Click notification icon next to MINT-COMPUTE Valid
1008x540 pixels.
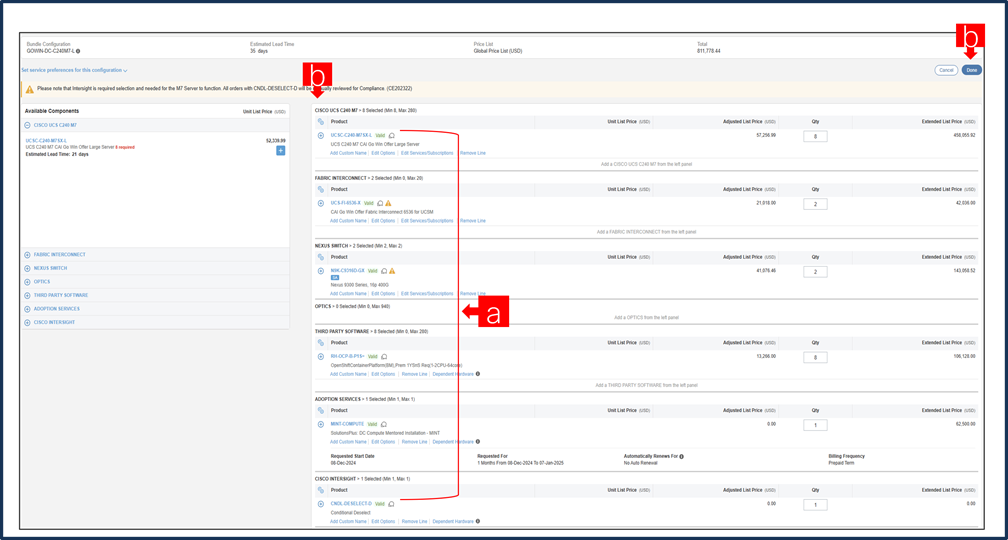(384, 424)
